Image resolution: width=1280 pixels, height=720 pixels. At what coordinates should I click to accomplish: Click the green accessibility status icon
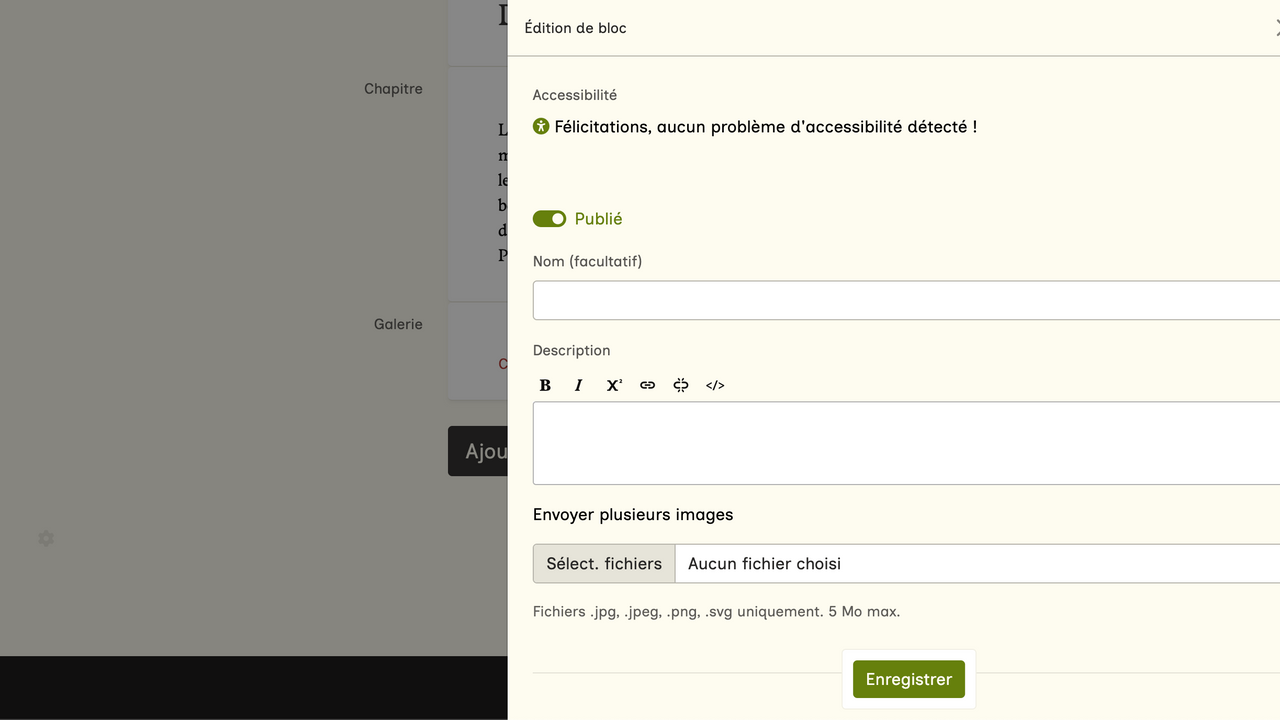(541, 126)
